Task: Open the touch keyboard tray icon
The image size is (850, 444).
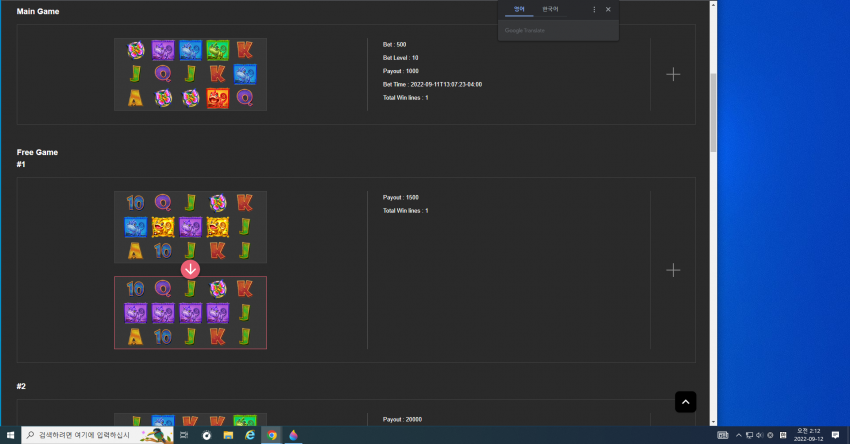Action: click(x=723, y=435)
